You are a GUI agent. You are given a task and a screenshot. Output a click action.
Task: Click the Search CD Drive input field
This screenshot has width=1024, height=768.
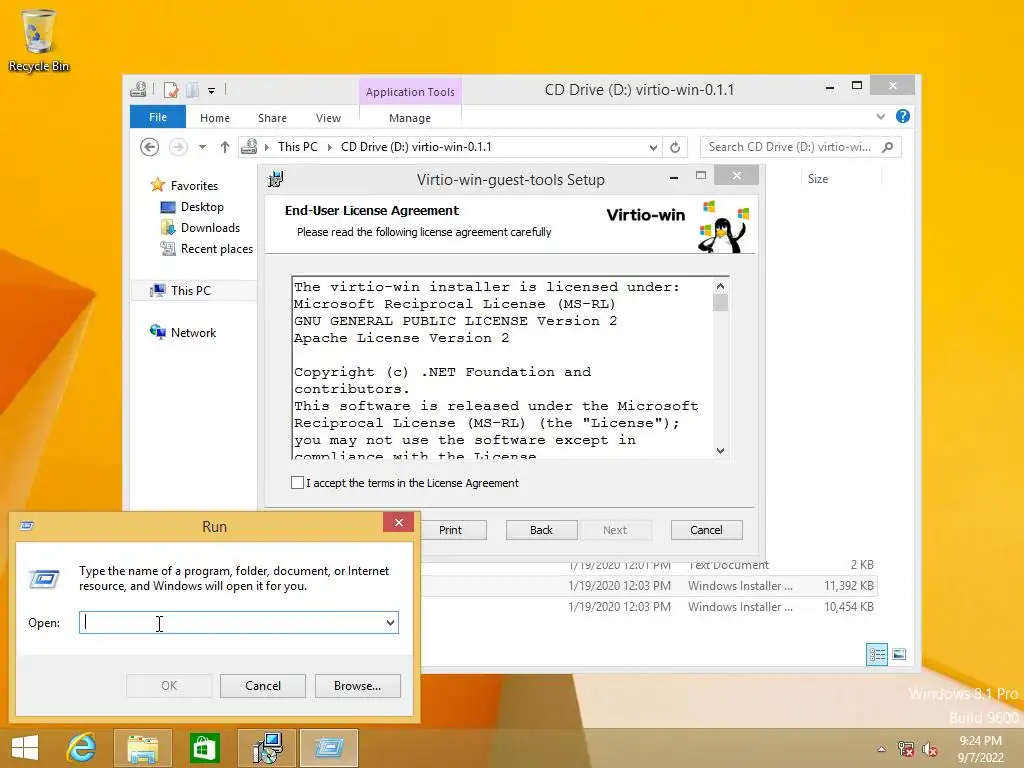[789, 147]
